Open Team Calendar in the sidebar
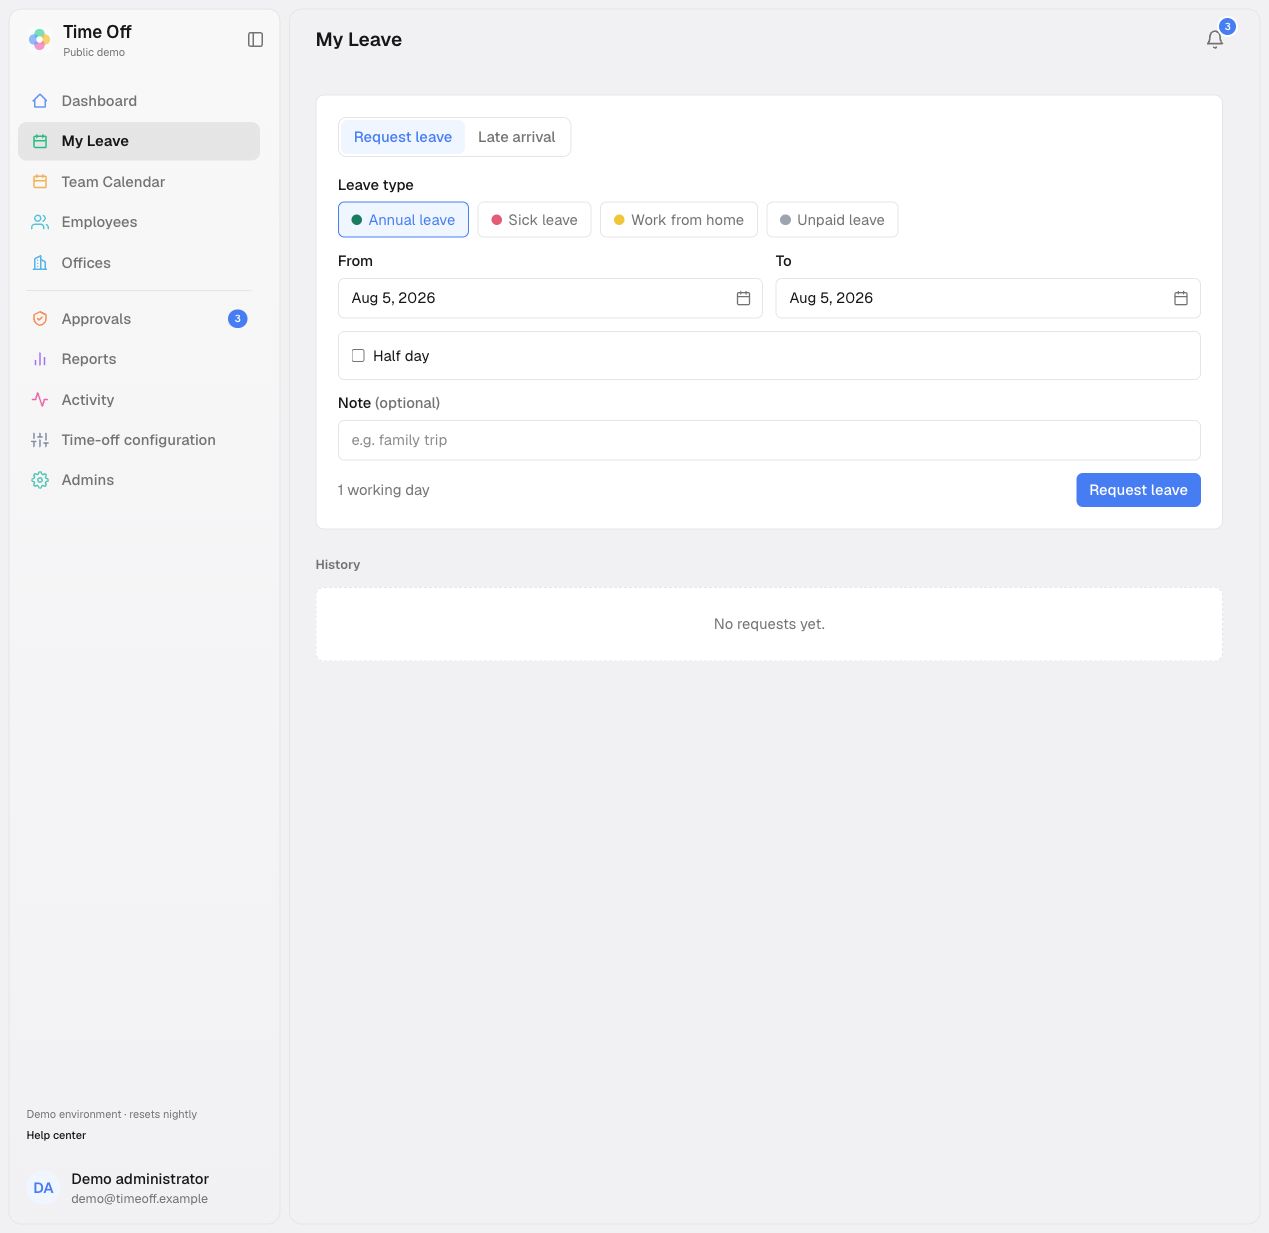 139,182
